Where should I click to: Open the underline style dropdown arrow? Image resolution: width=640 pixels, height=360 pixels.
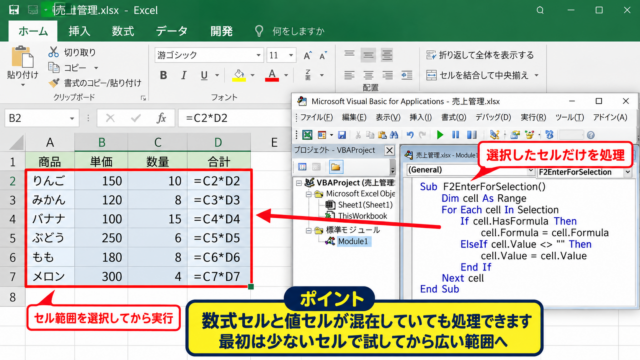point(217,75)
